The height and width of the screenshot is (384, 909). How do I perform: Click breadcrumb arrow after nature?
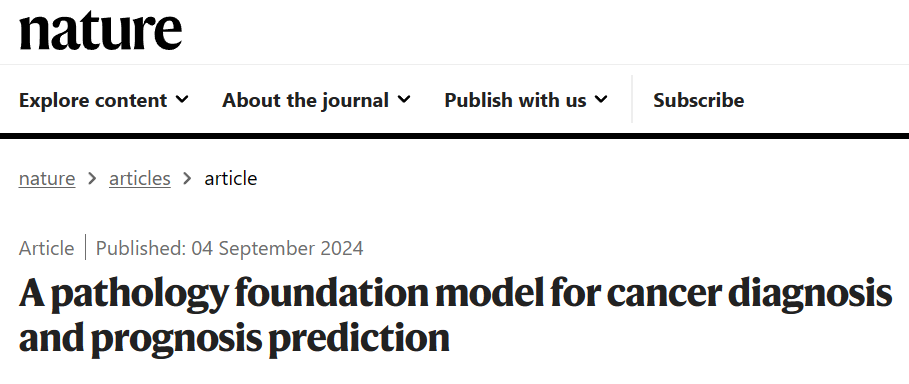click(x=92, y=179)
